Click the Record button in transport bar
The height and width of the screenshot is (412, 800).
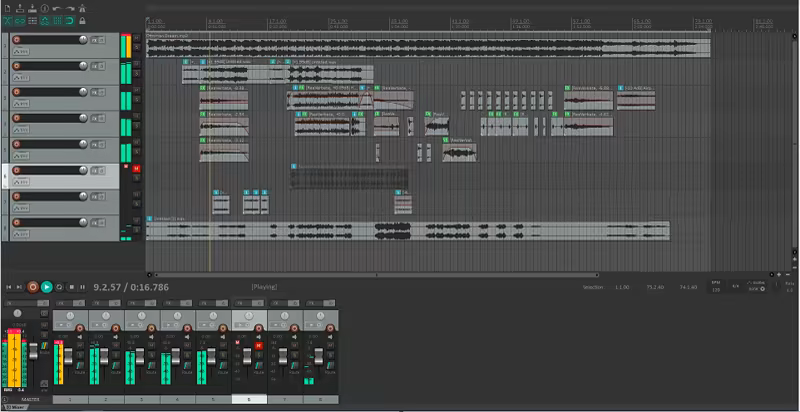tap(33, 287)
